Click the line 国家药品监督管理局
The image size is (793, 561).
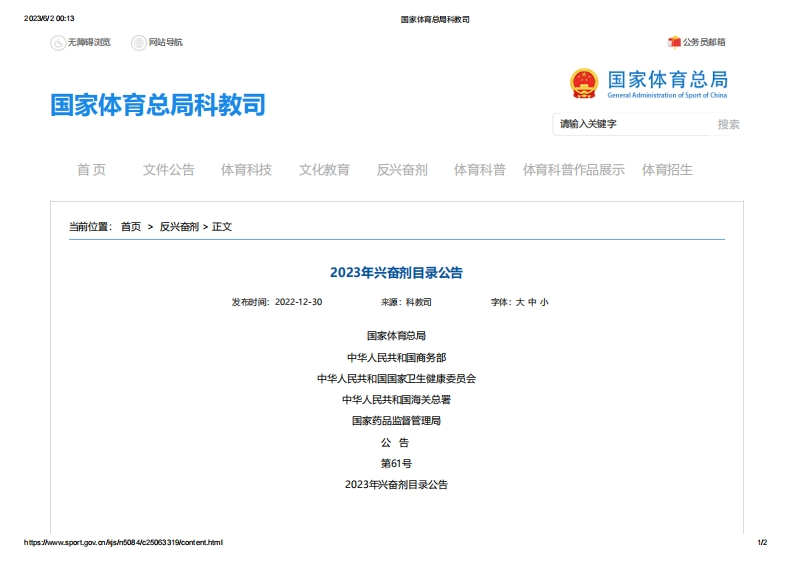pos(396,421)
